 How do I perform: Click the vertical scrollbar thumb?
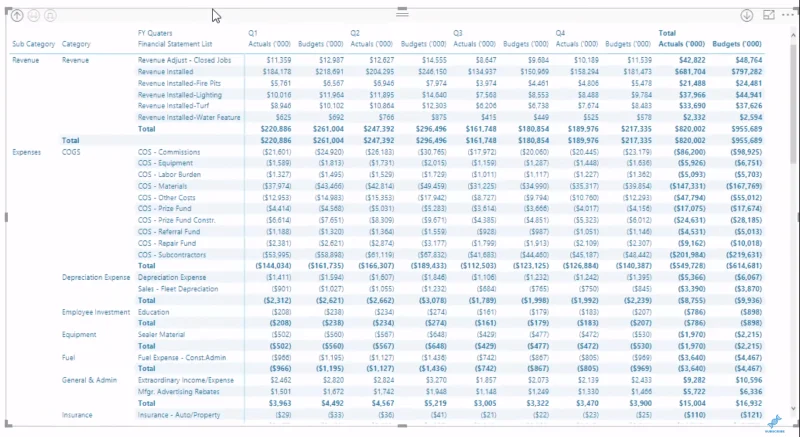(793, 102)
